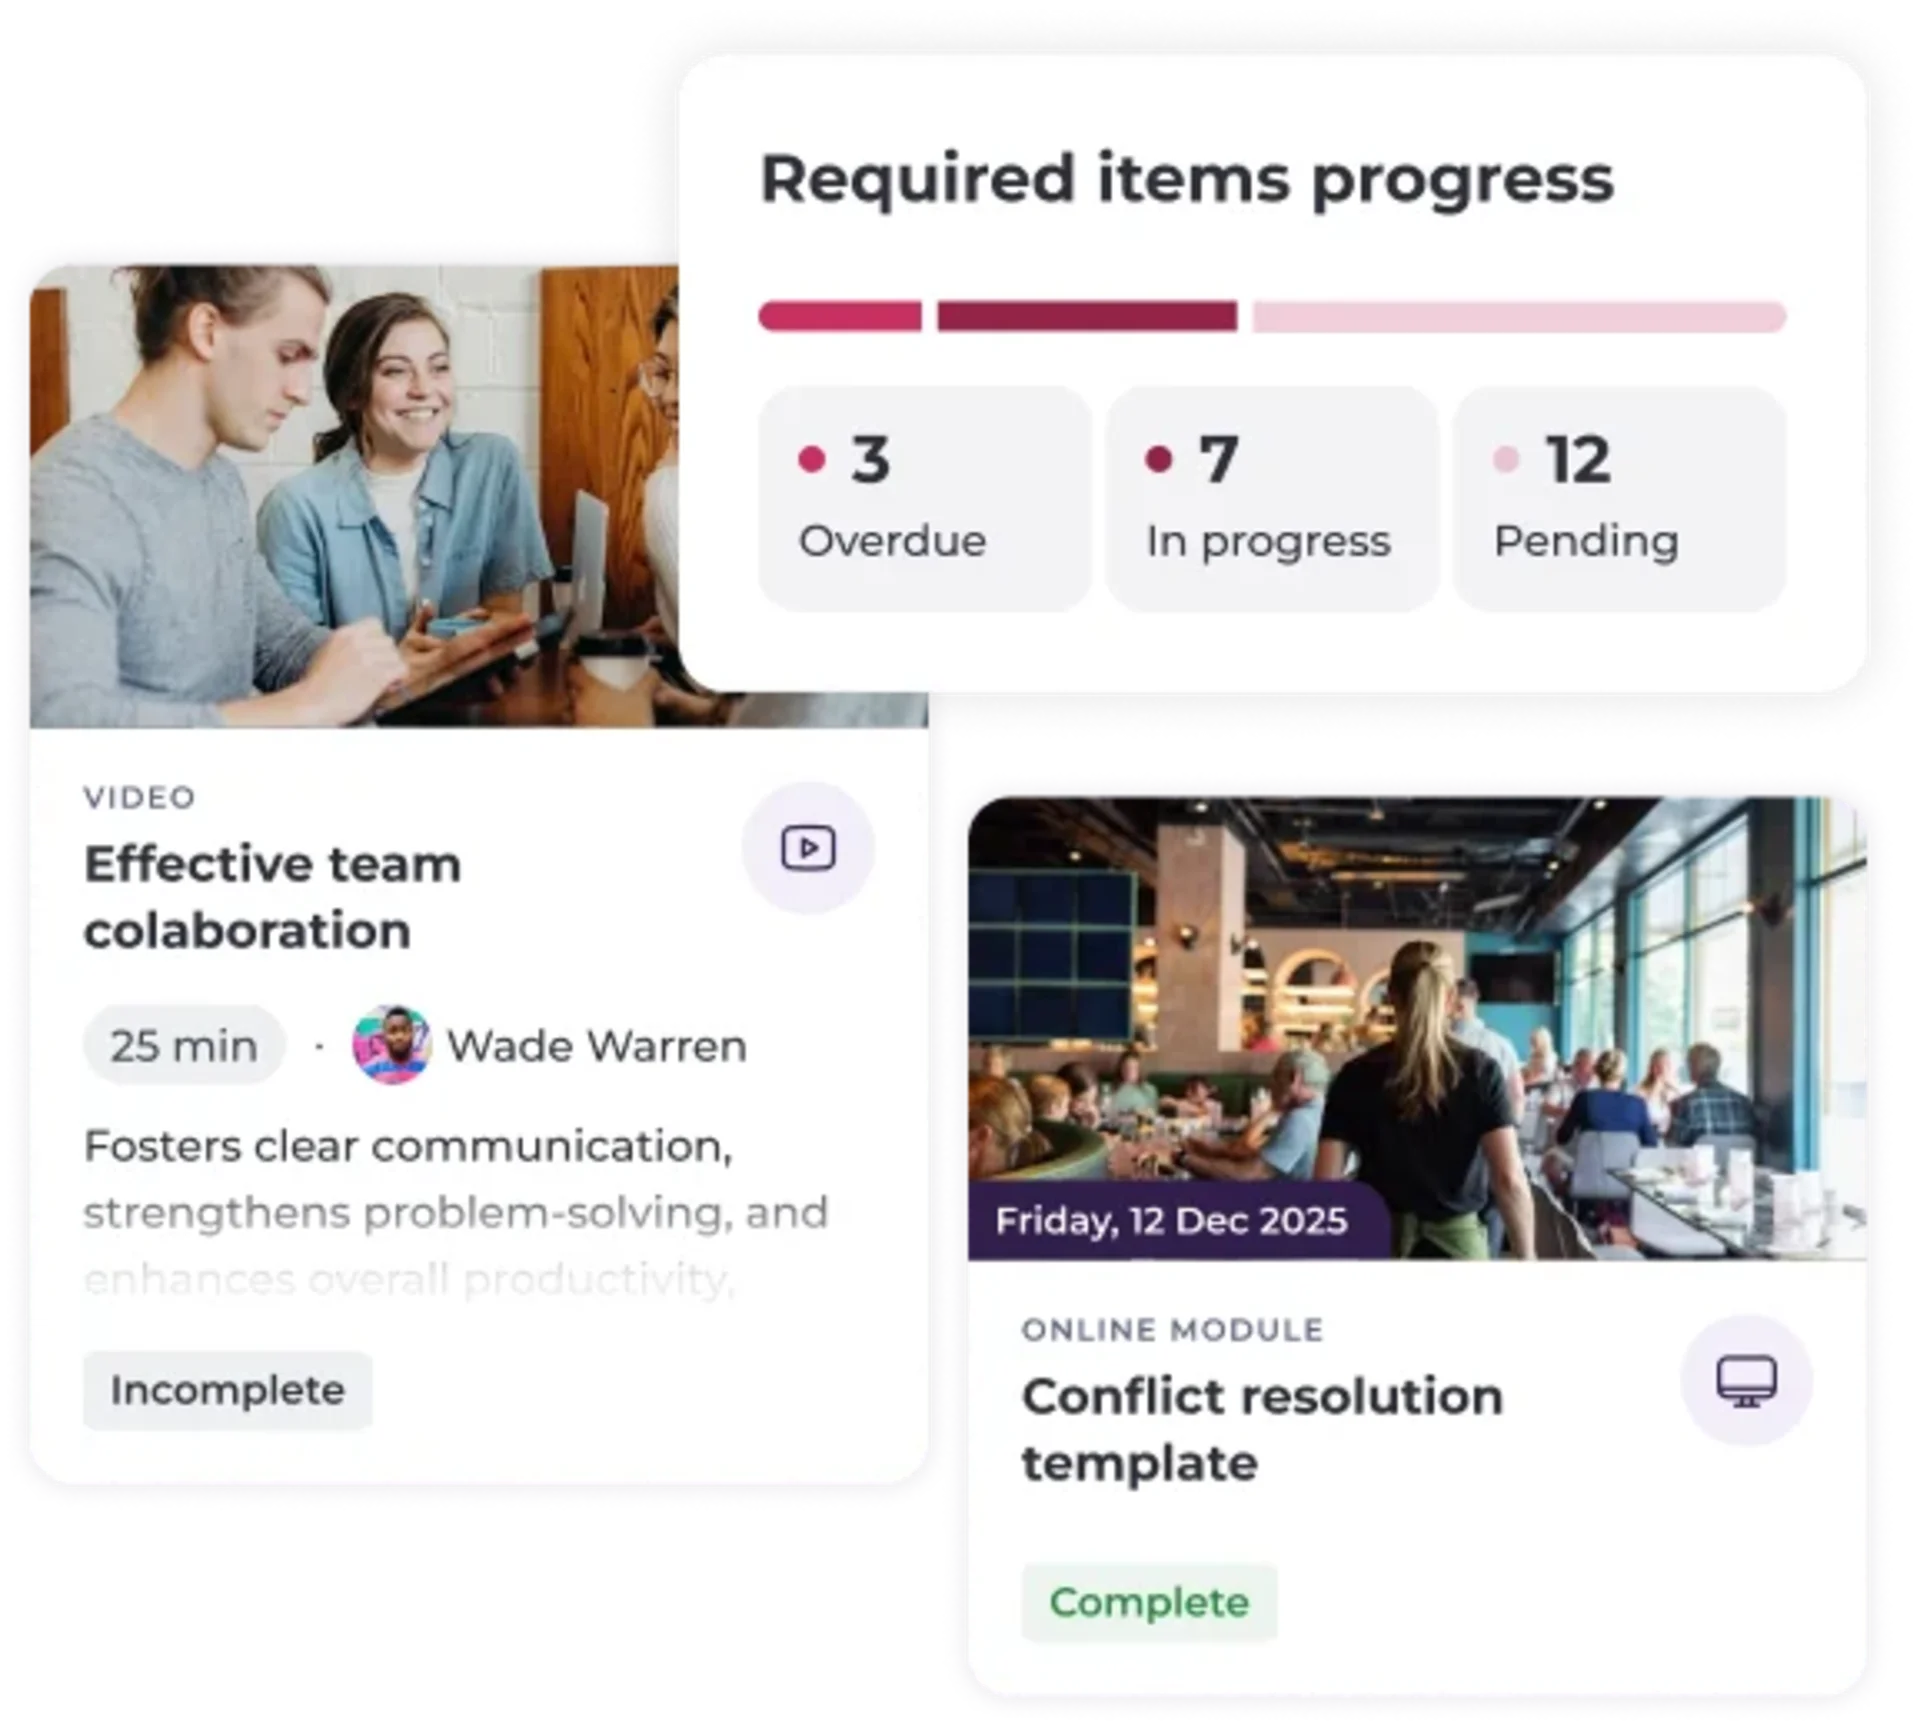
Task: Click the Incomplete status badge
Action: 227,1390
